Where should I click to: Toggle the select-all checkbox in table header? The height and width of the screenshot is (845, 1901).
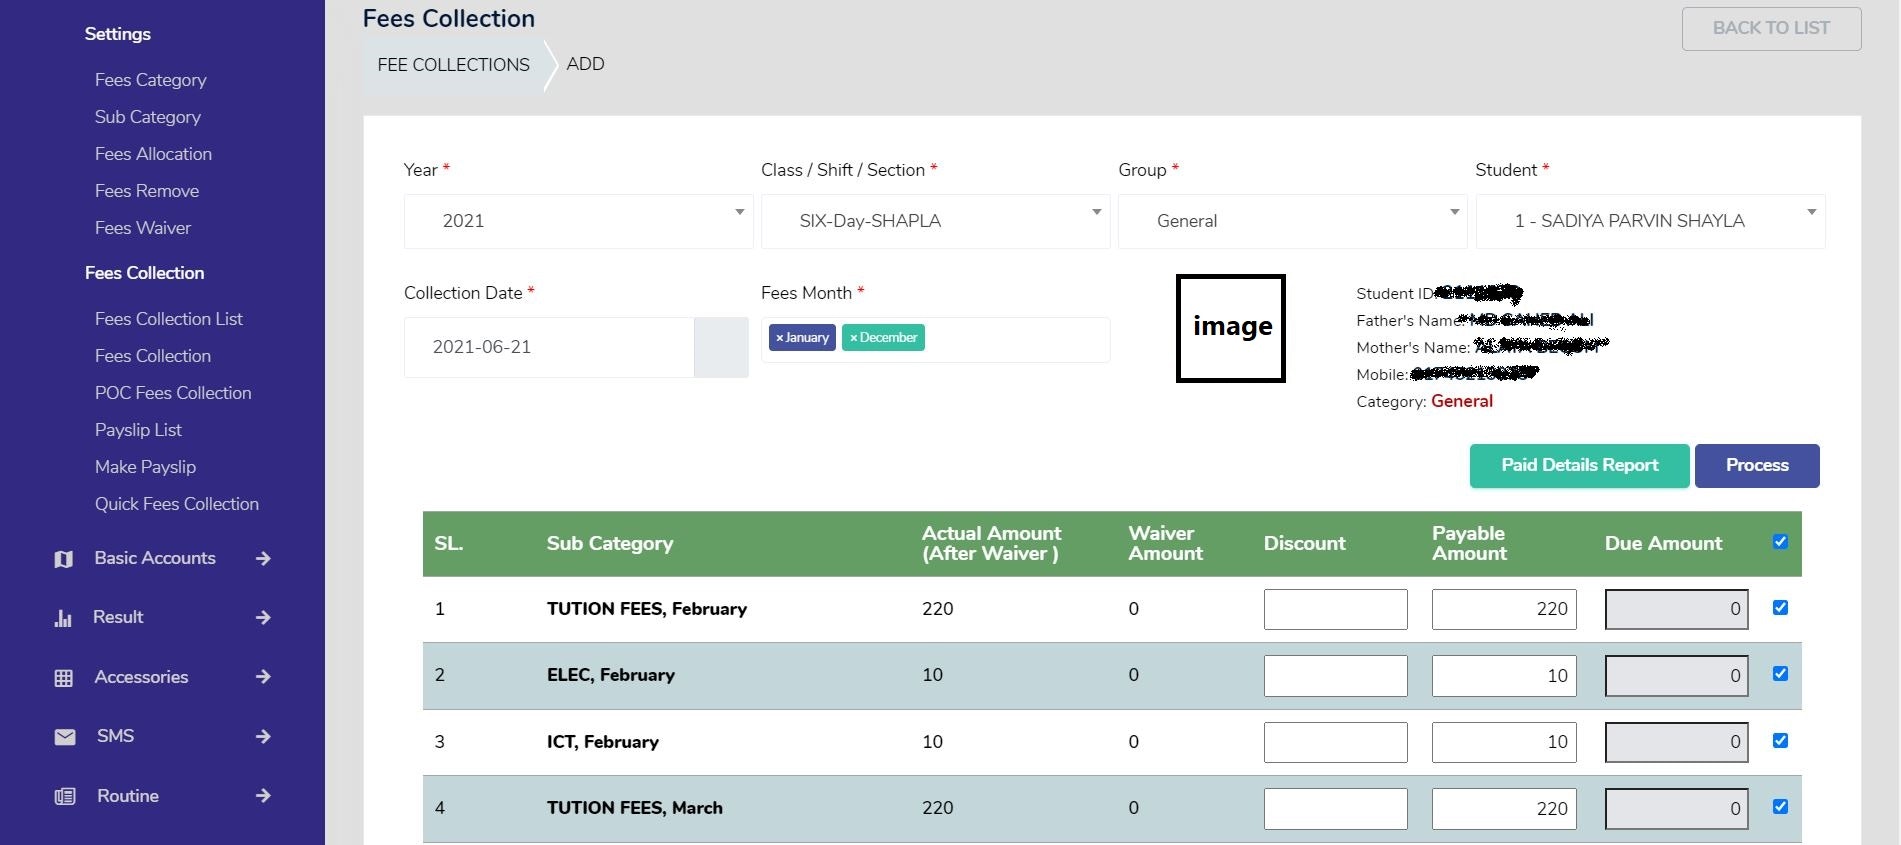tap(1780, 541)
